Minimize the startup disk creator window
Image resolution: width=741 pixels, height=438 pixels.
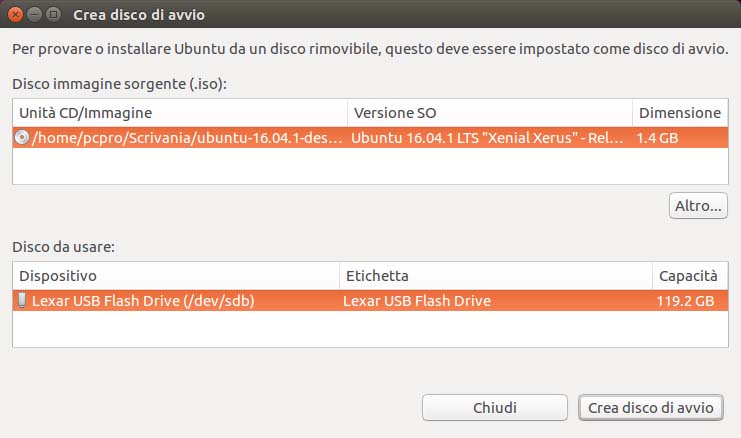(x=36, y=15)
